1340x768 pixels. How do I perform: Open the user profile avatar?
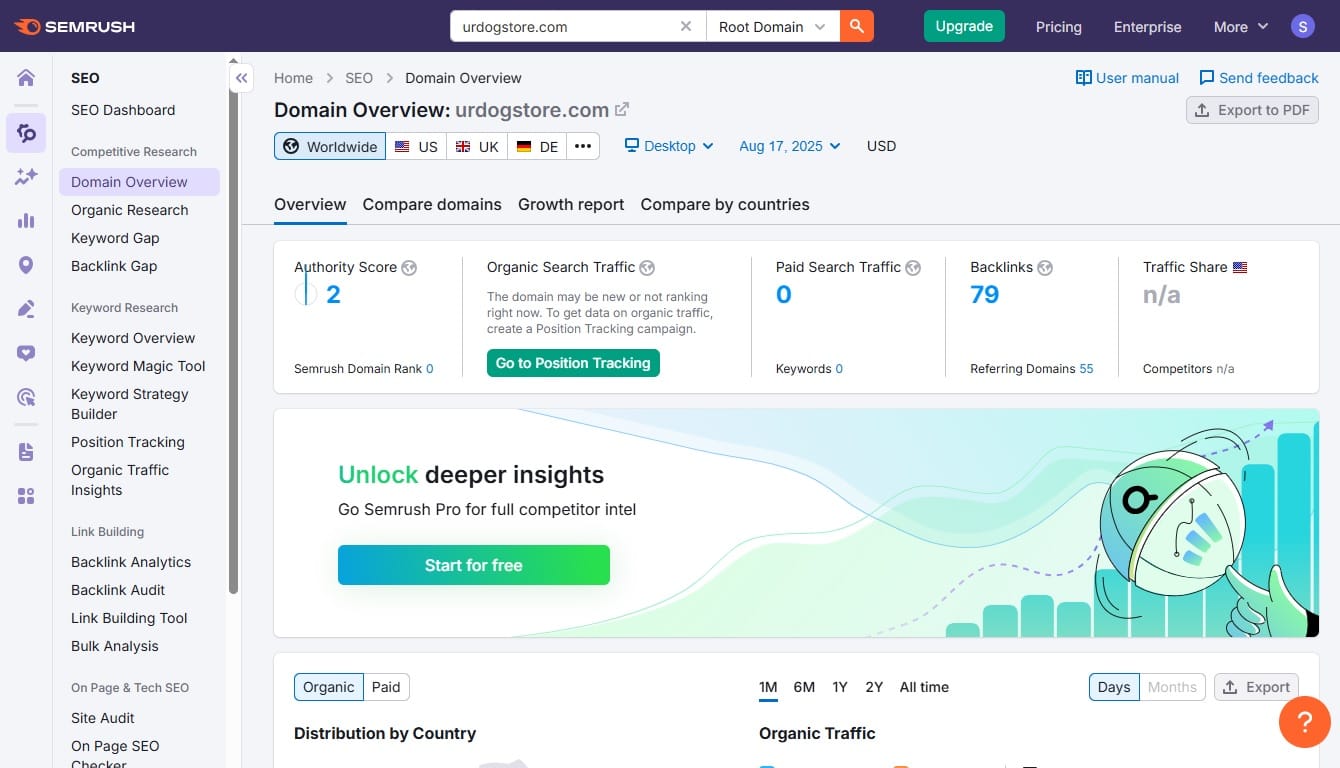(x=1302, y=27)
